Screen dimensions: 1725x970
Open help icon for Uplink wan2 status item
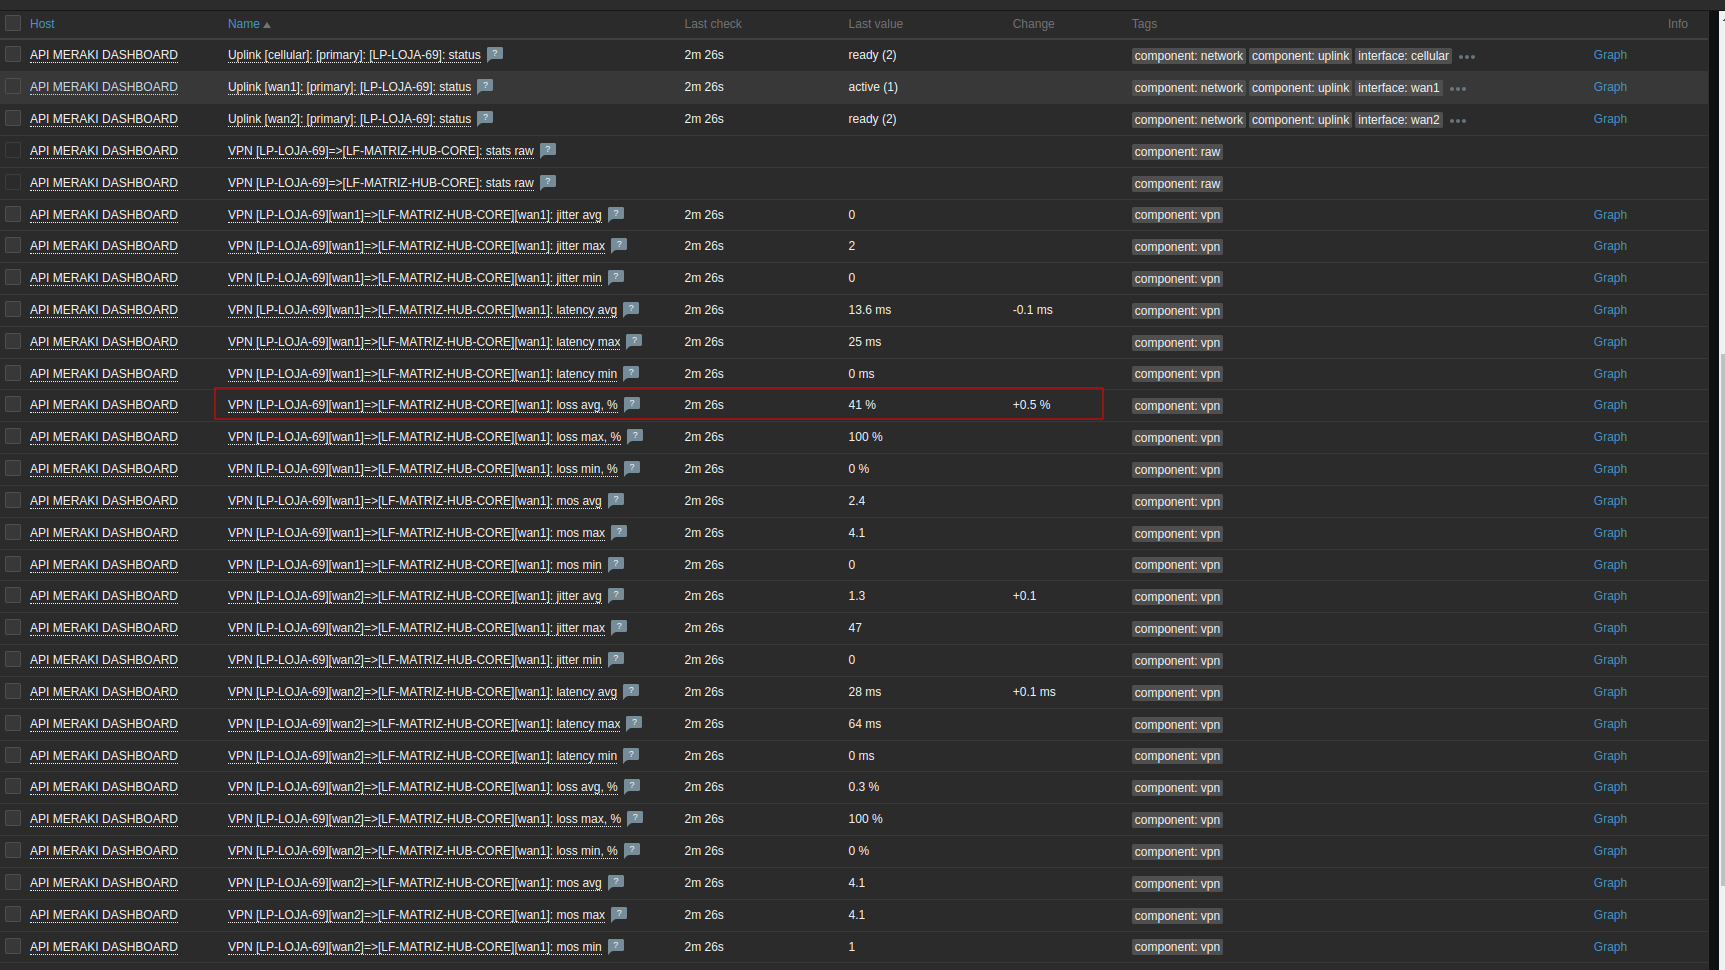click(x=485, y=118)
